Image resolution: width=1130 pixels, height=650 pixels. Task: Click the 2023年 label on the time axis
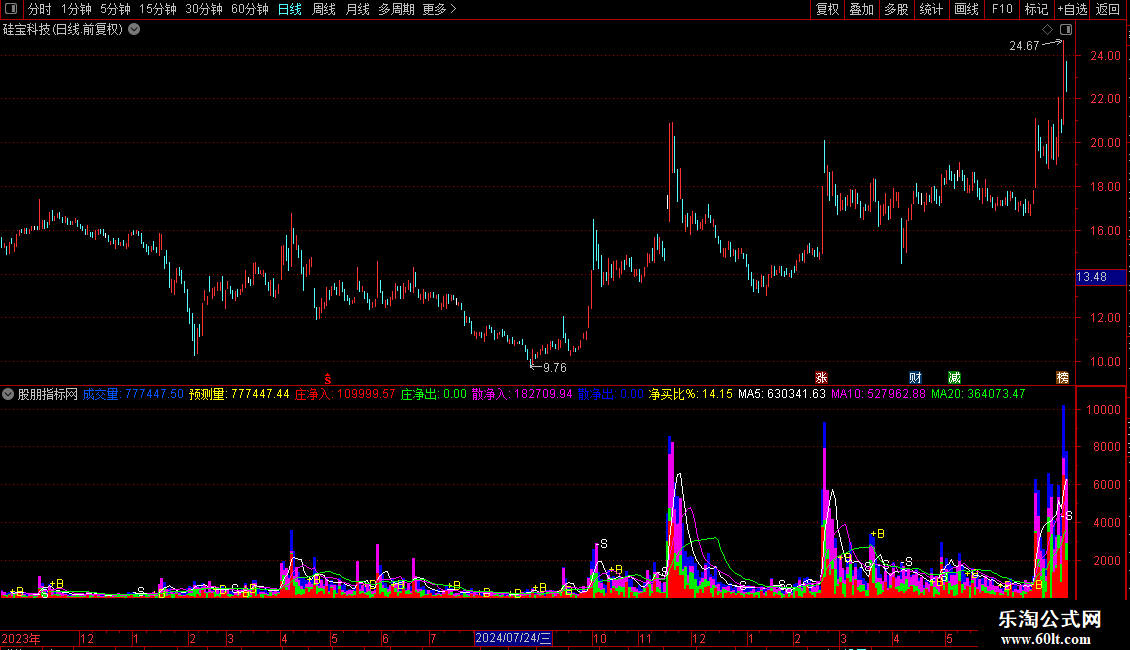point(21,638)
